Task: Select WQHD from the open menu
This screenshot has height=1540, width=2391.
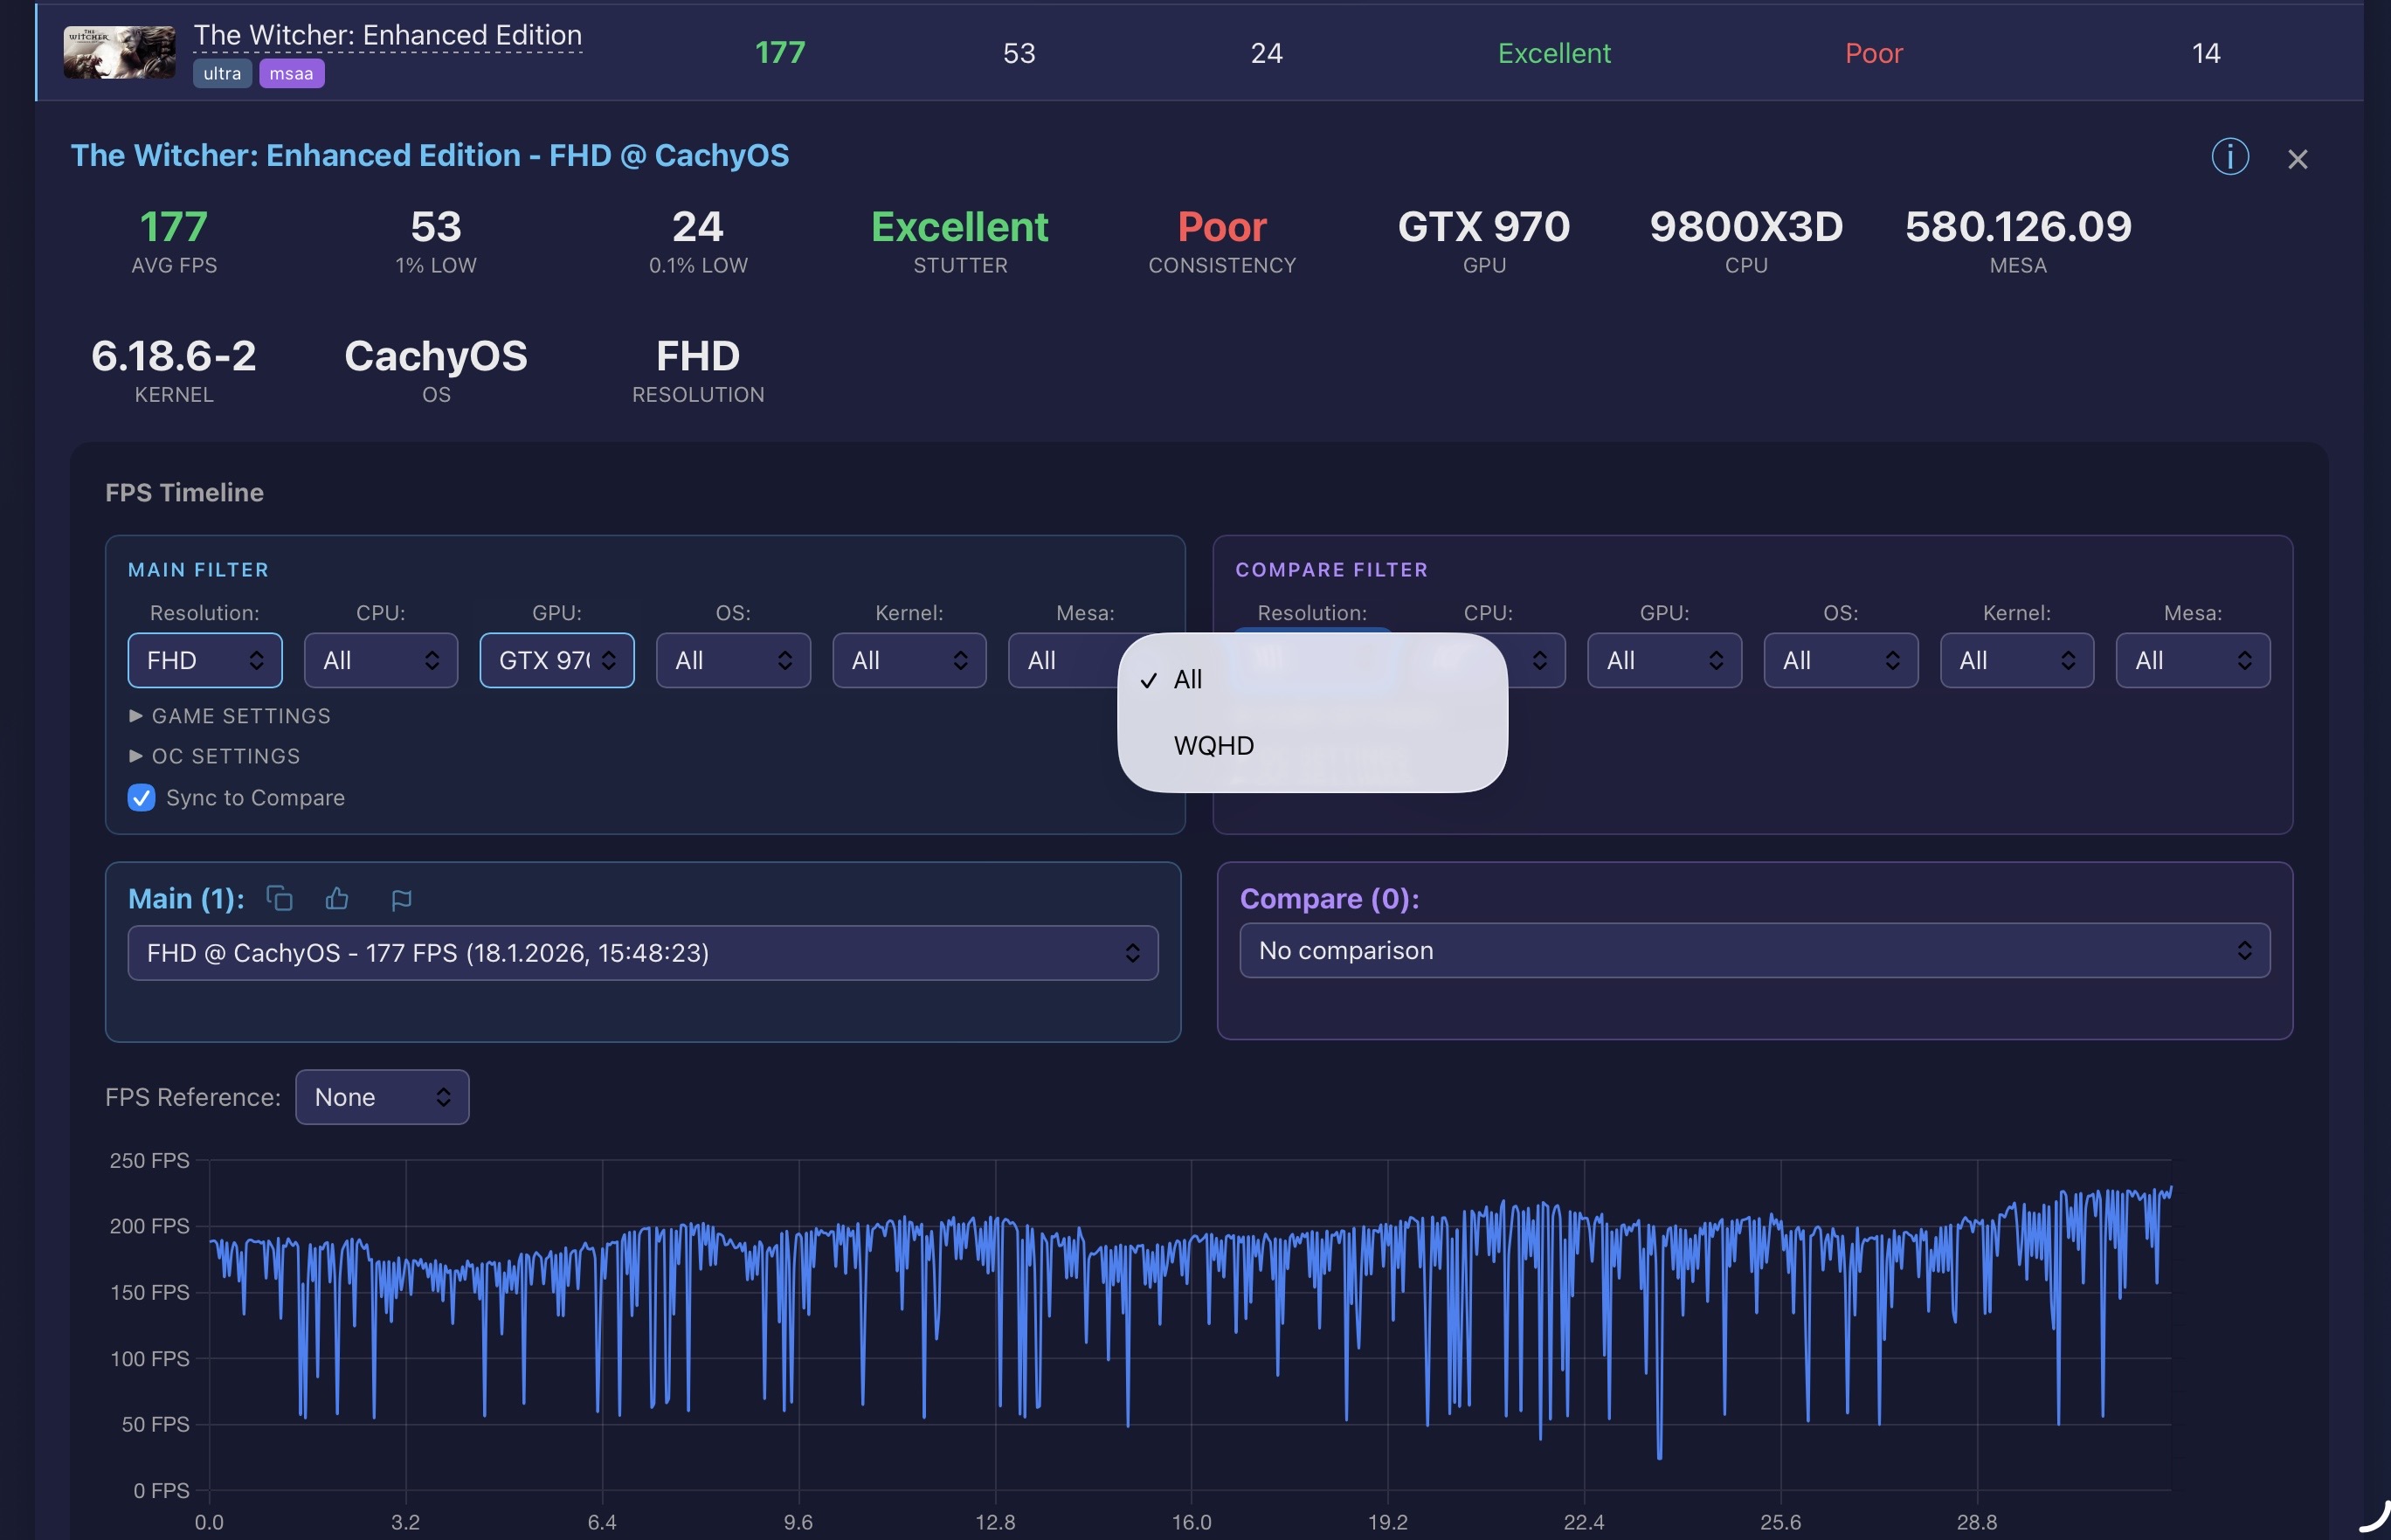Action: pos(1213,745)
